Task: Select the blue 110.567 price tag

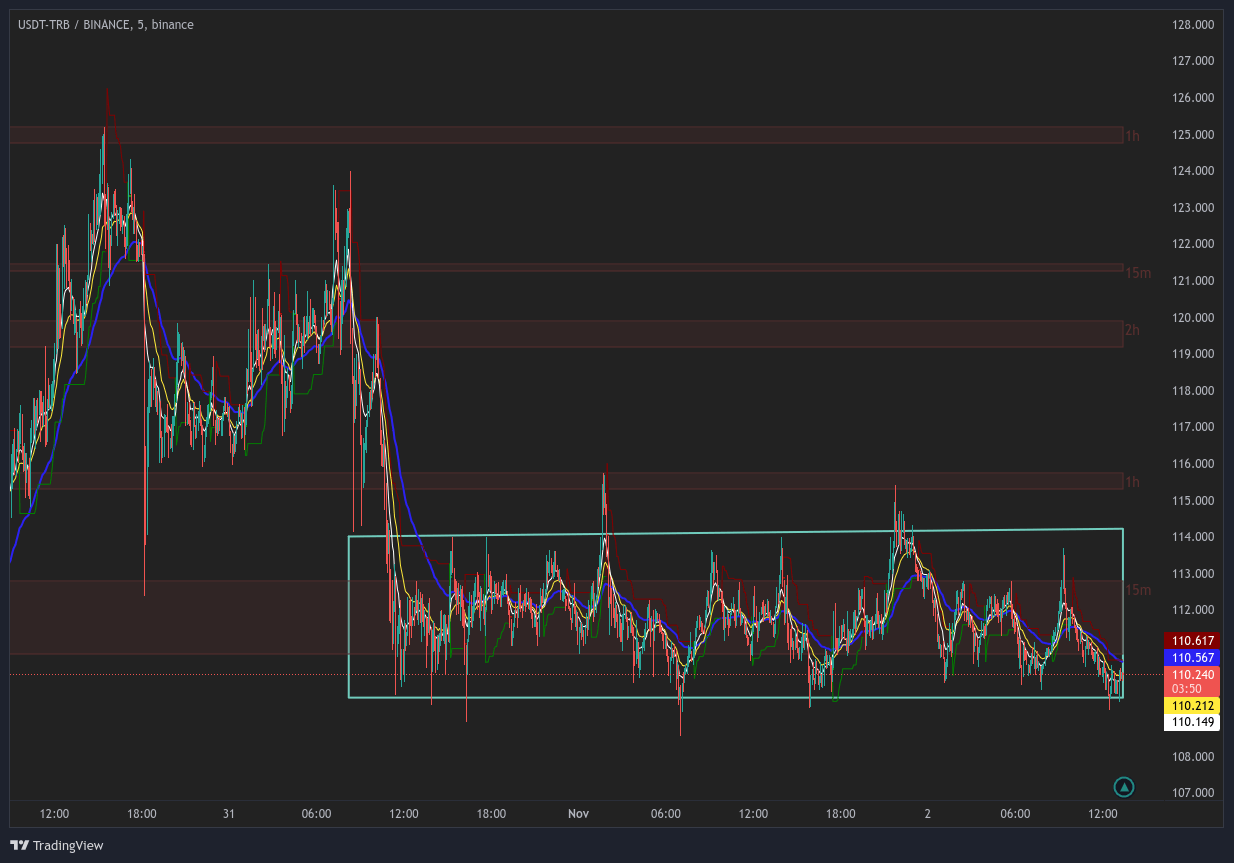Action: tap(1191, 657)
